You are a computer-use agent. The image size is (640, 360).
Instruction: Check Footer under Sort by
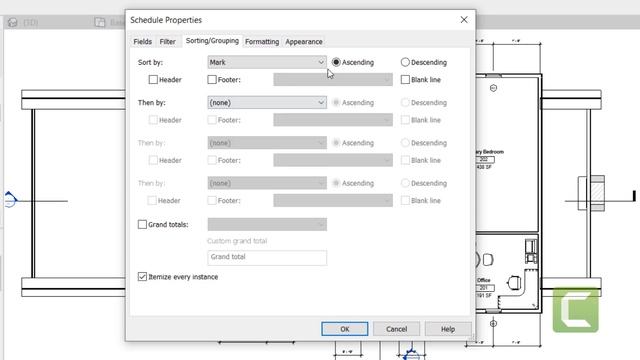tap(212, 80)
